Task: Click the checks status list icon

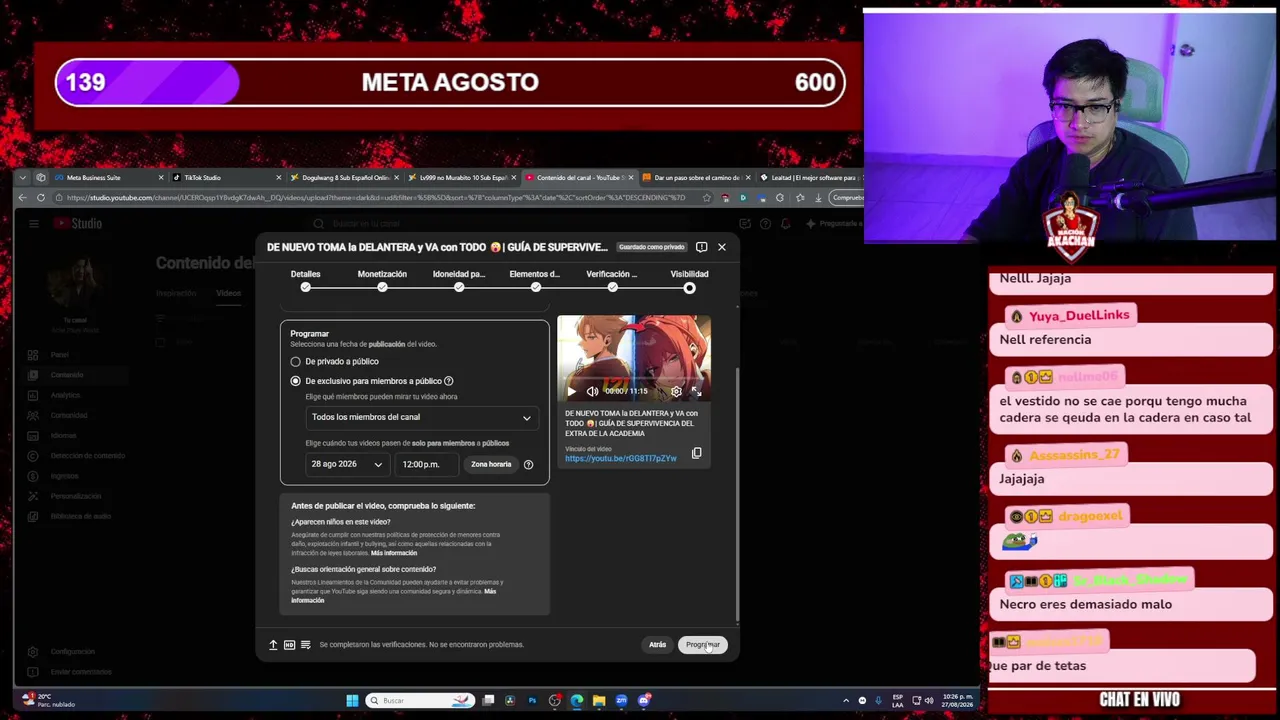Action: click(306, 645)
